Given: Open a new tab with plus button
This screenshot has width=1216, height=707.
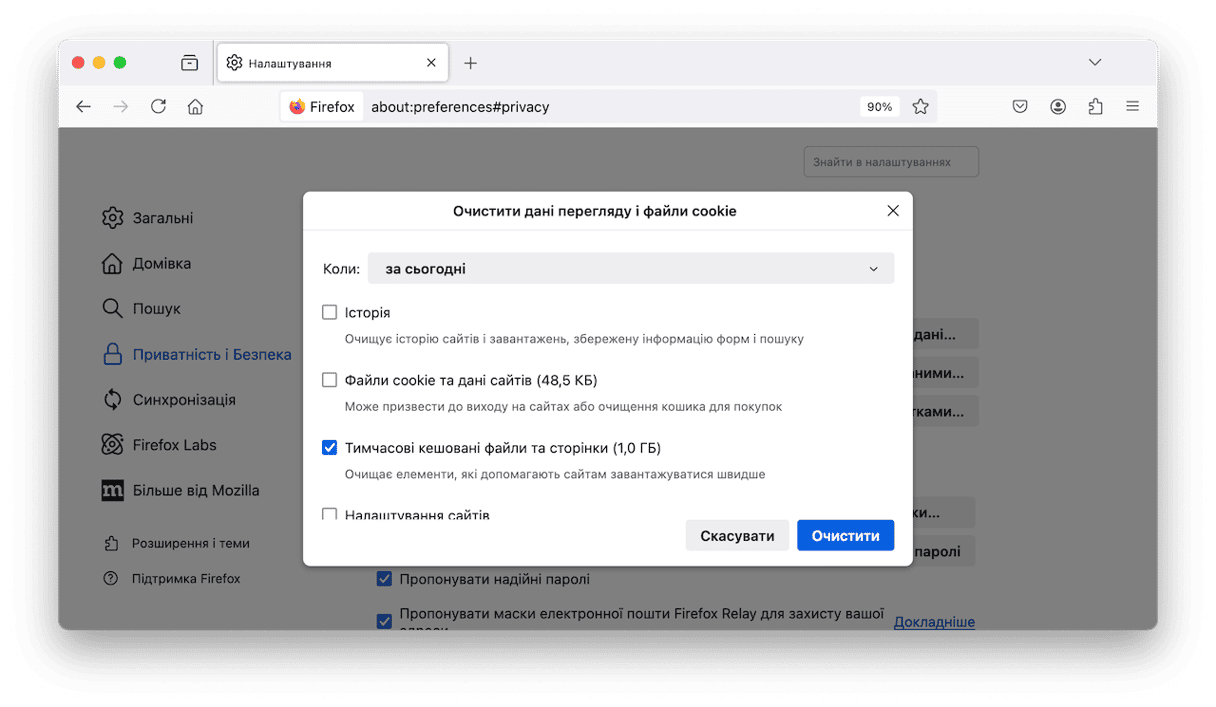Looking at the screenshot, I should click(x=470, y=63).
